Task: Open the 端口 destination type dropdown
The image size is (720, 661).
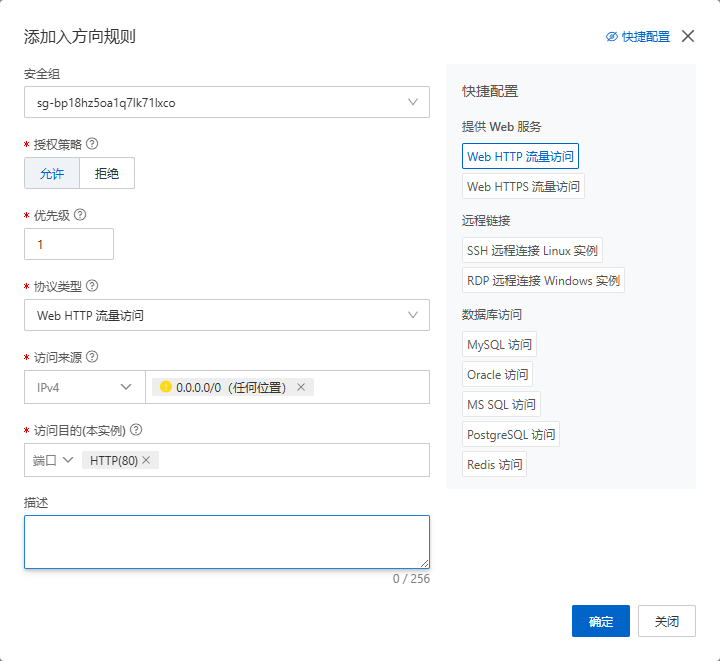Action: [50, 460]
